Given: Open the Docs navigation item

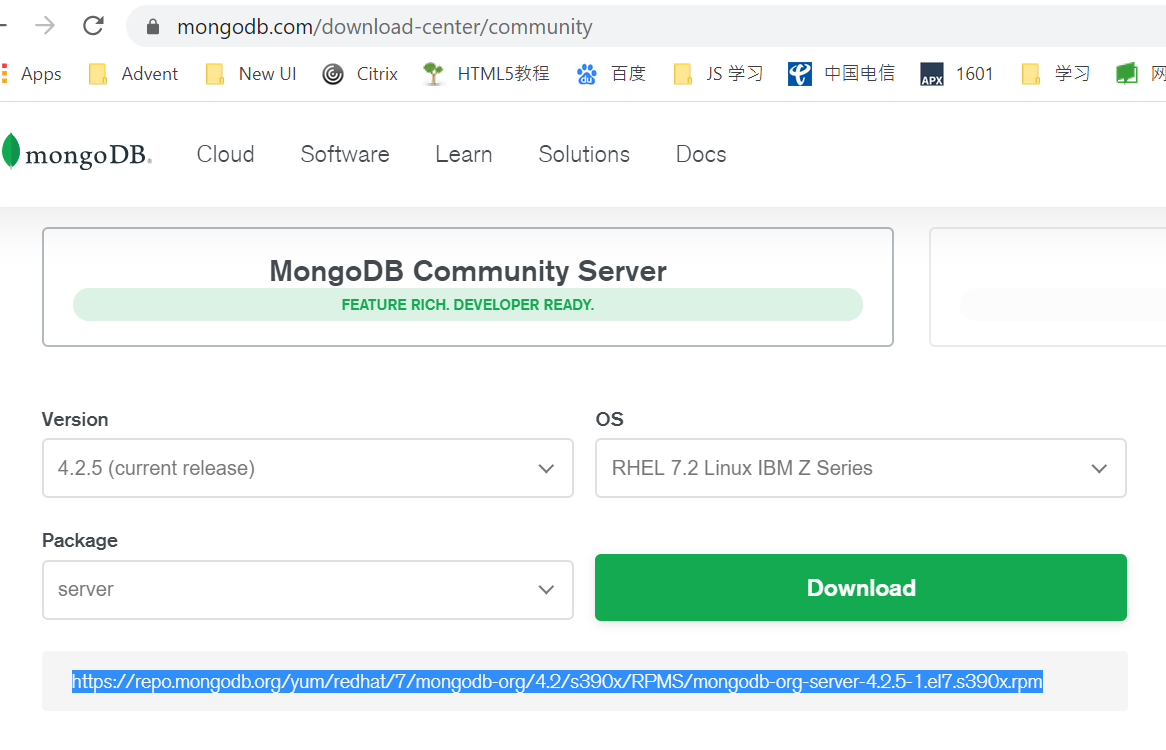Looking at the screenshot, I should point(701,154).
